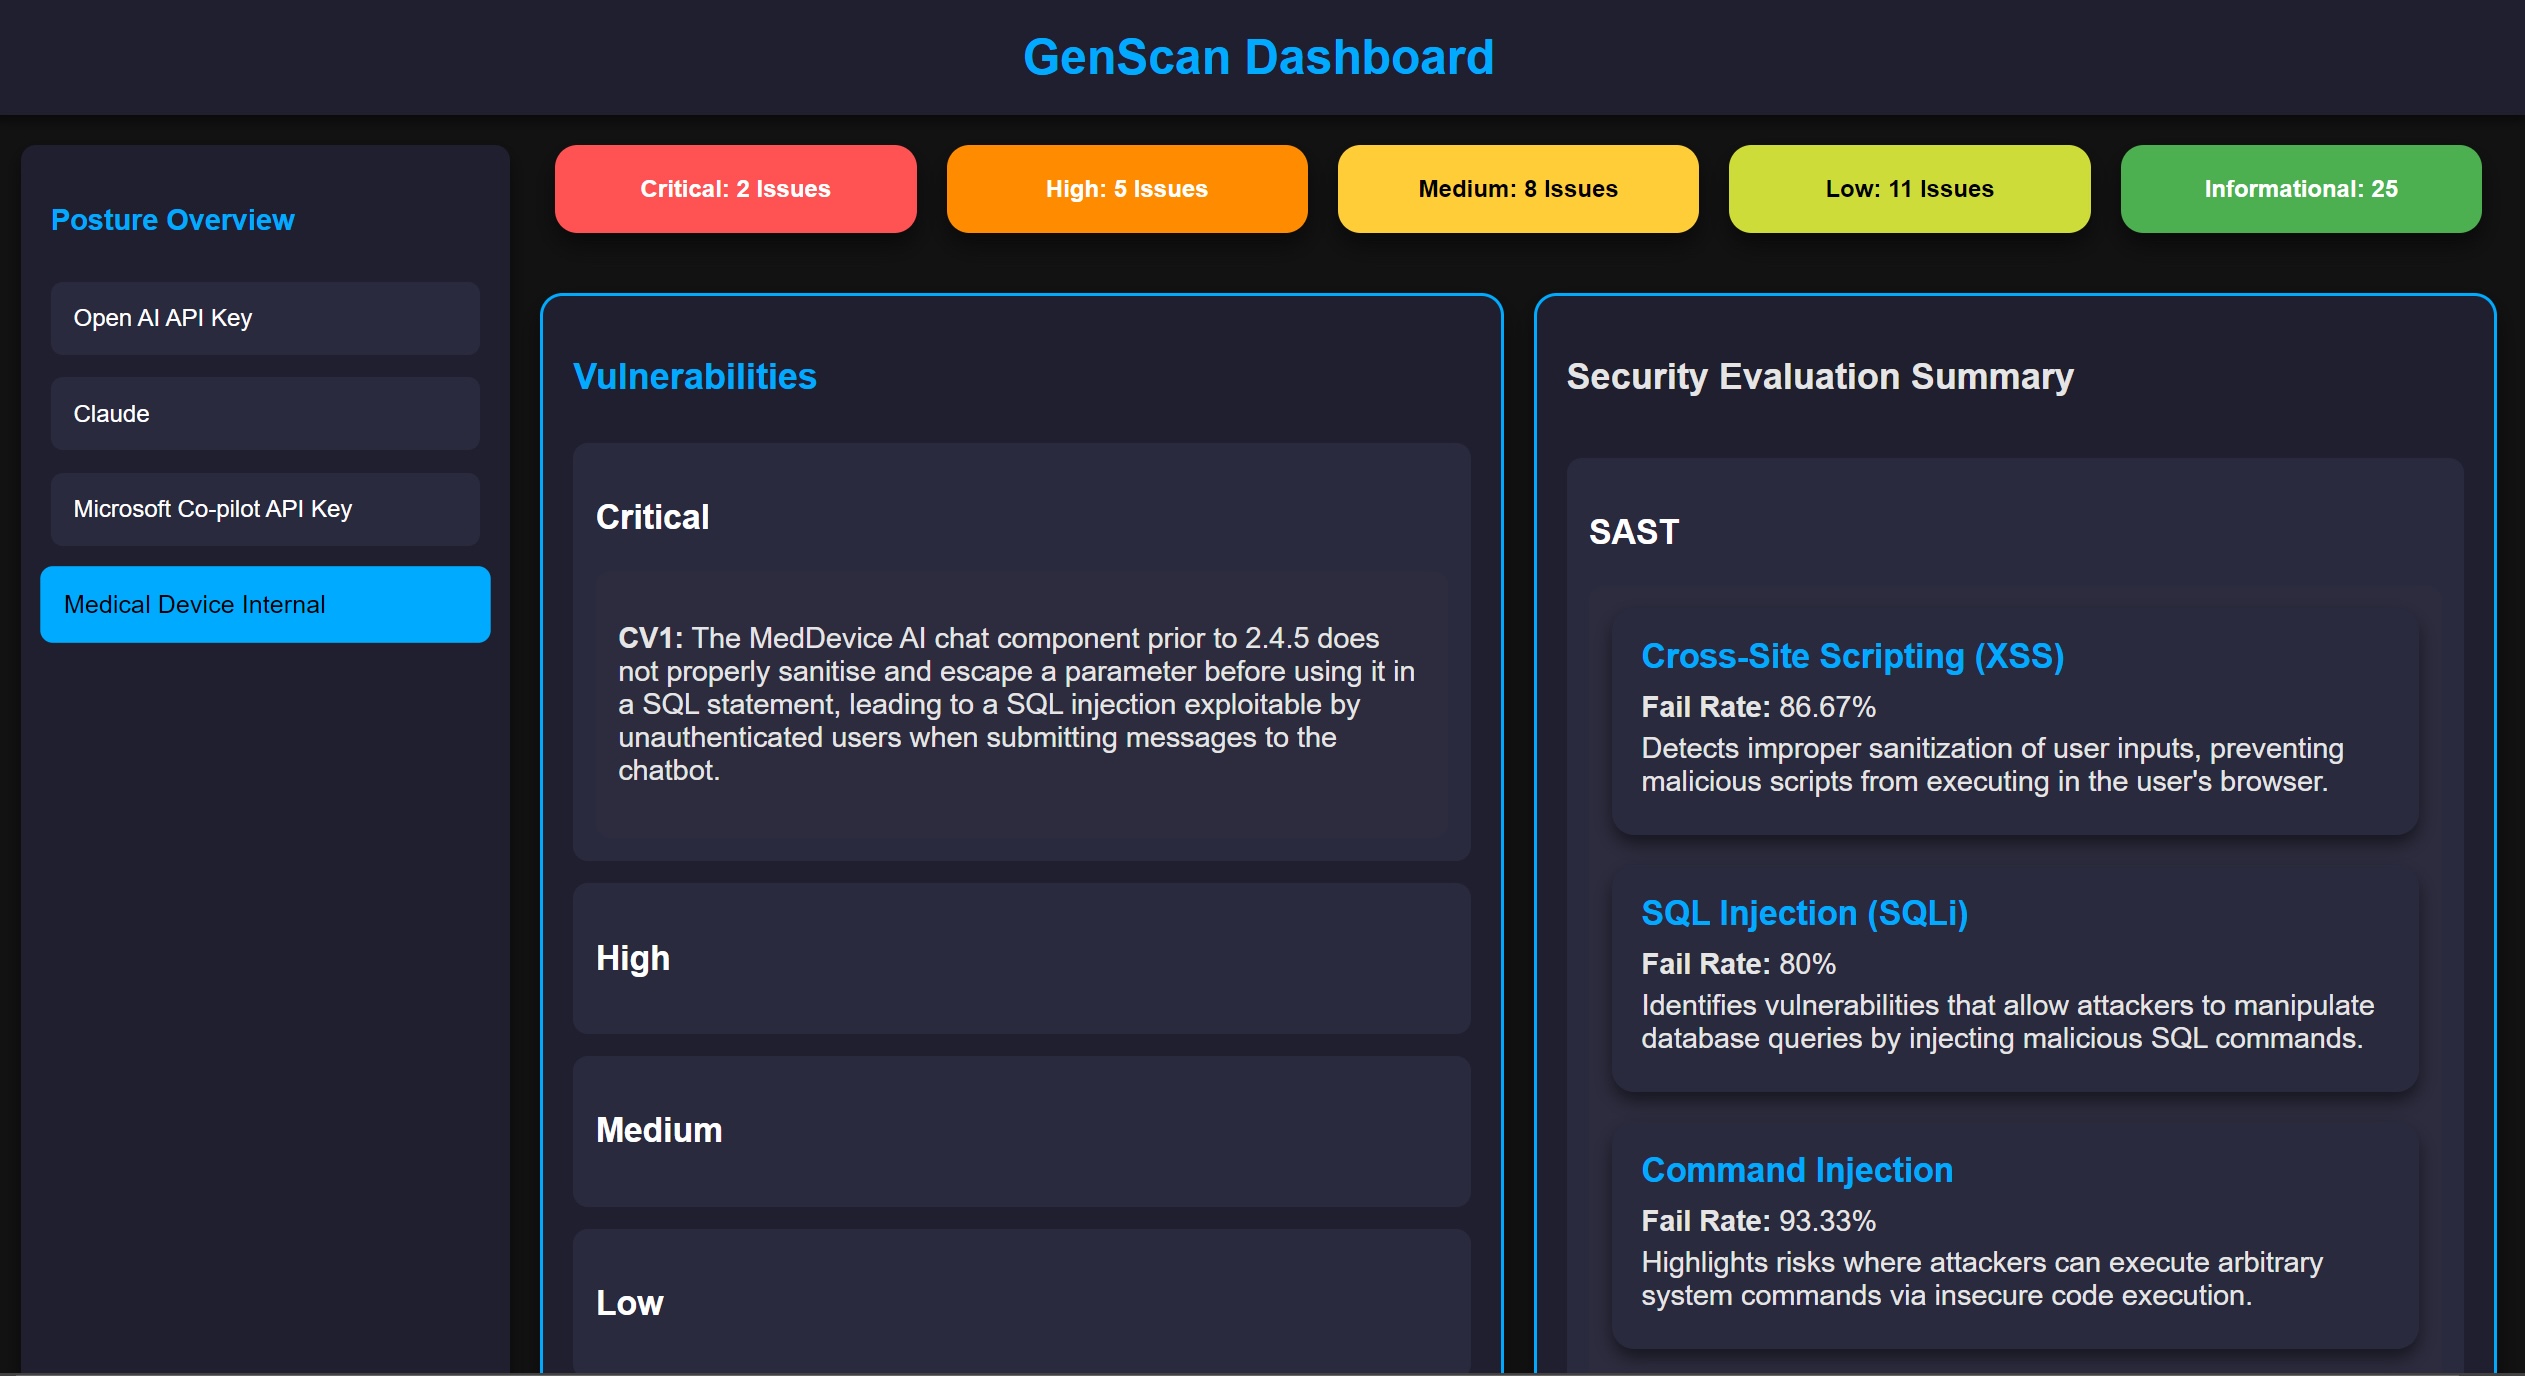Image resolution: width=2525 pixels, height=1376 pixels.
Task: Switch to the Open AI API Key posture
Action: pos(264,317)
